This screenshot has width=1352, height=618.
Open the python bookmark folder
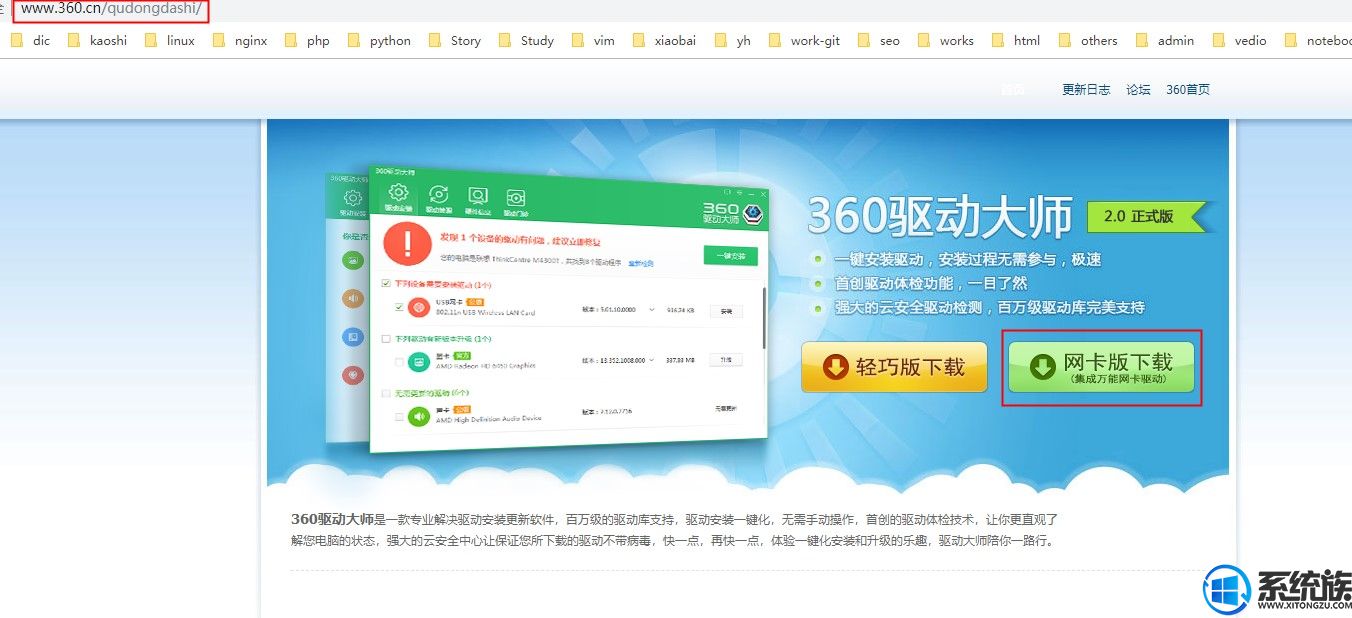coord(379,41)
